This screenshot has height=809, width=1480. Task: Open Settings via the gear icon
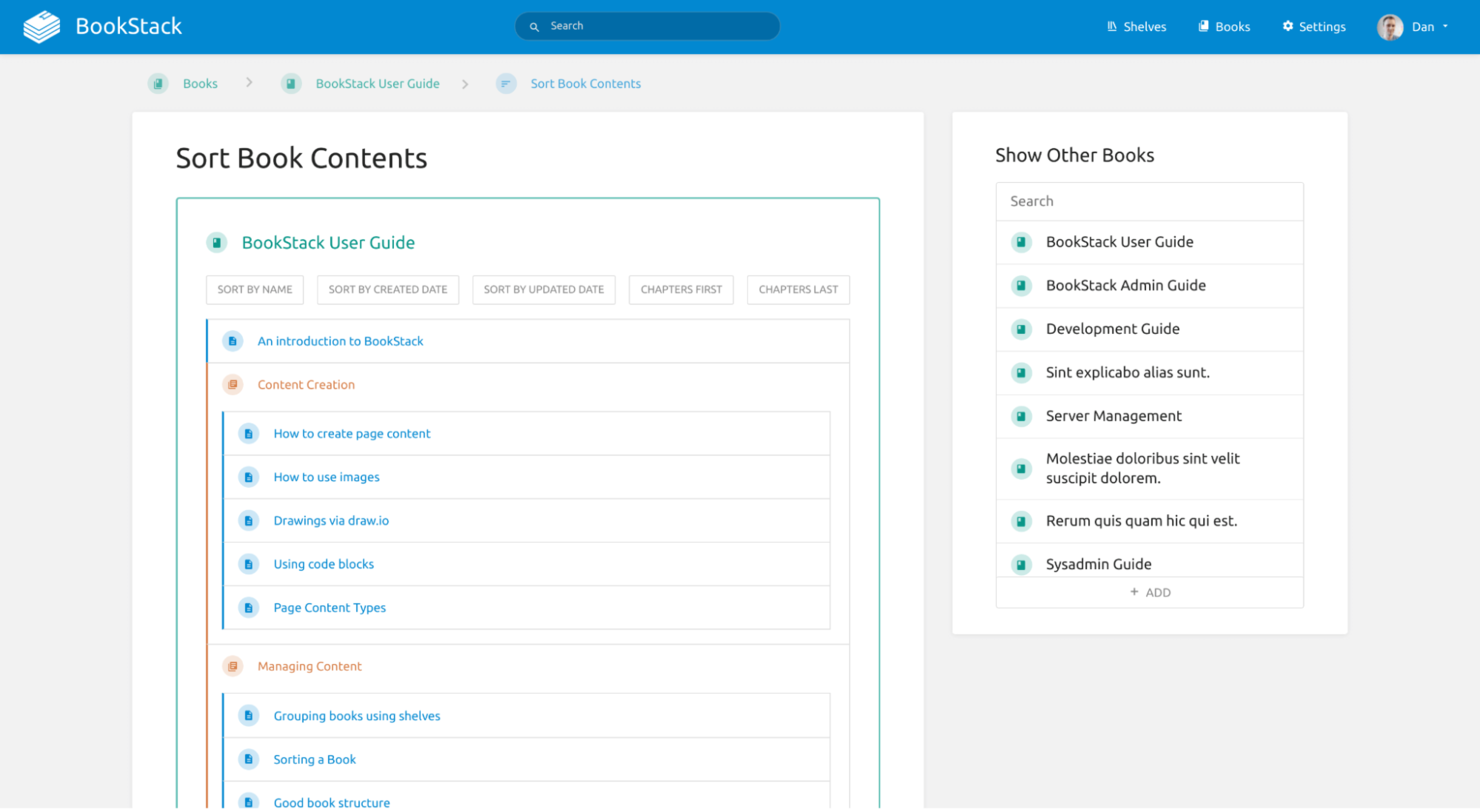1287,26
